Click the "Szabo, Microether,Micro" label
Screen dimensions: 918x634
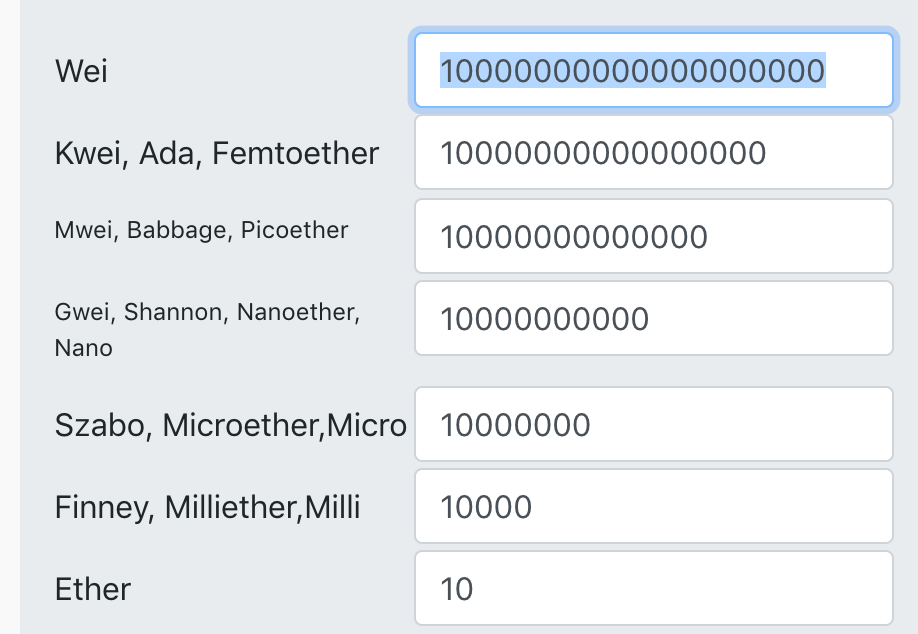pos(230,425)
